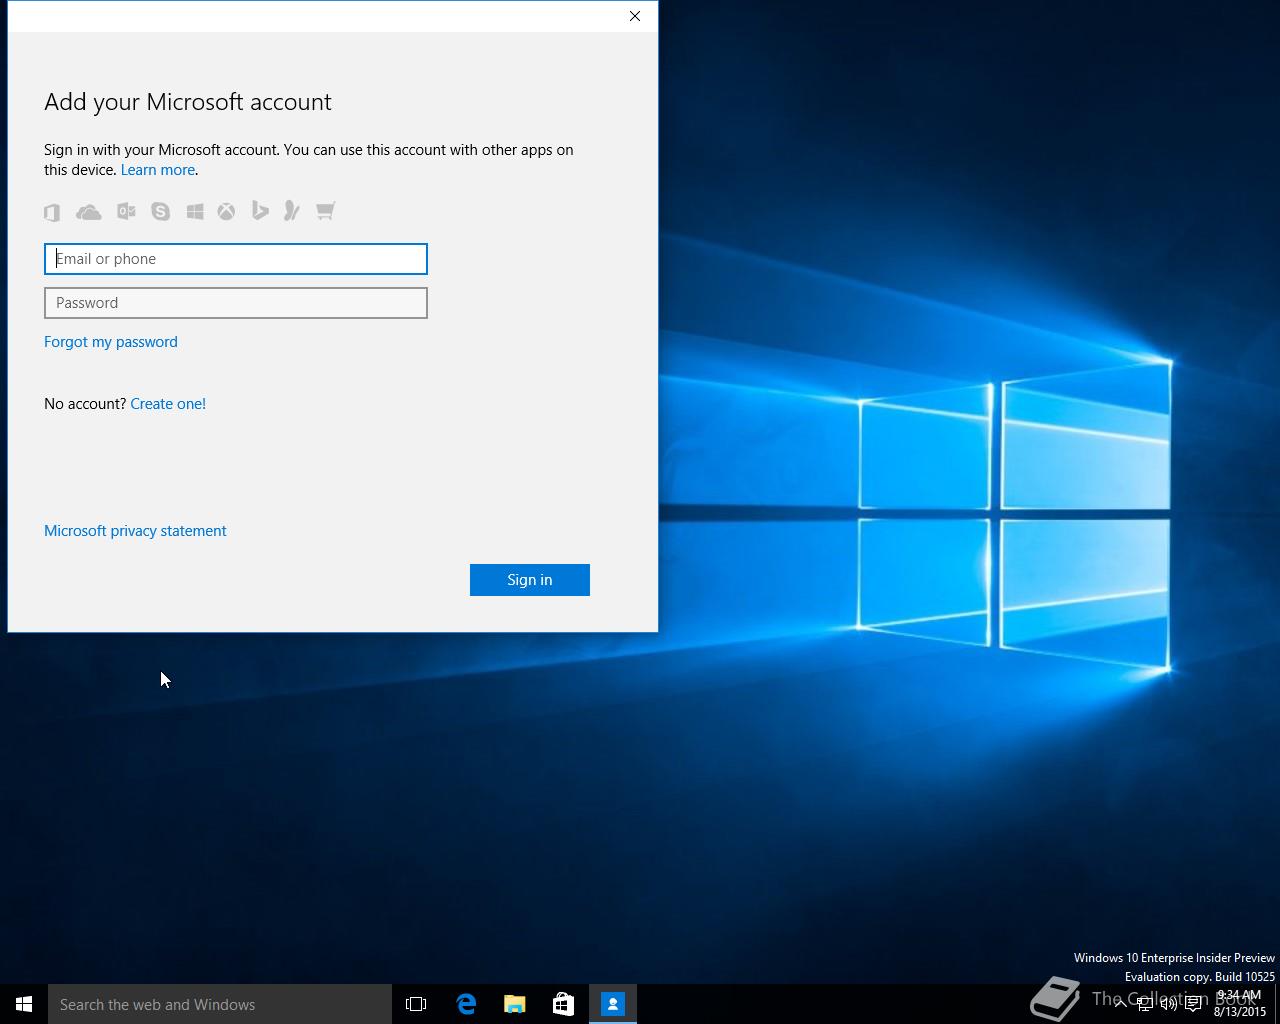This screenshot has height=1024, width=1280.
Task: Open the Windows Start menu
Action: point(24,1004)
